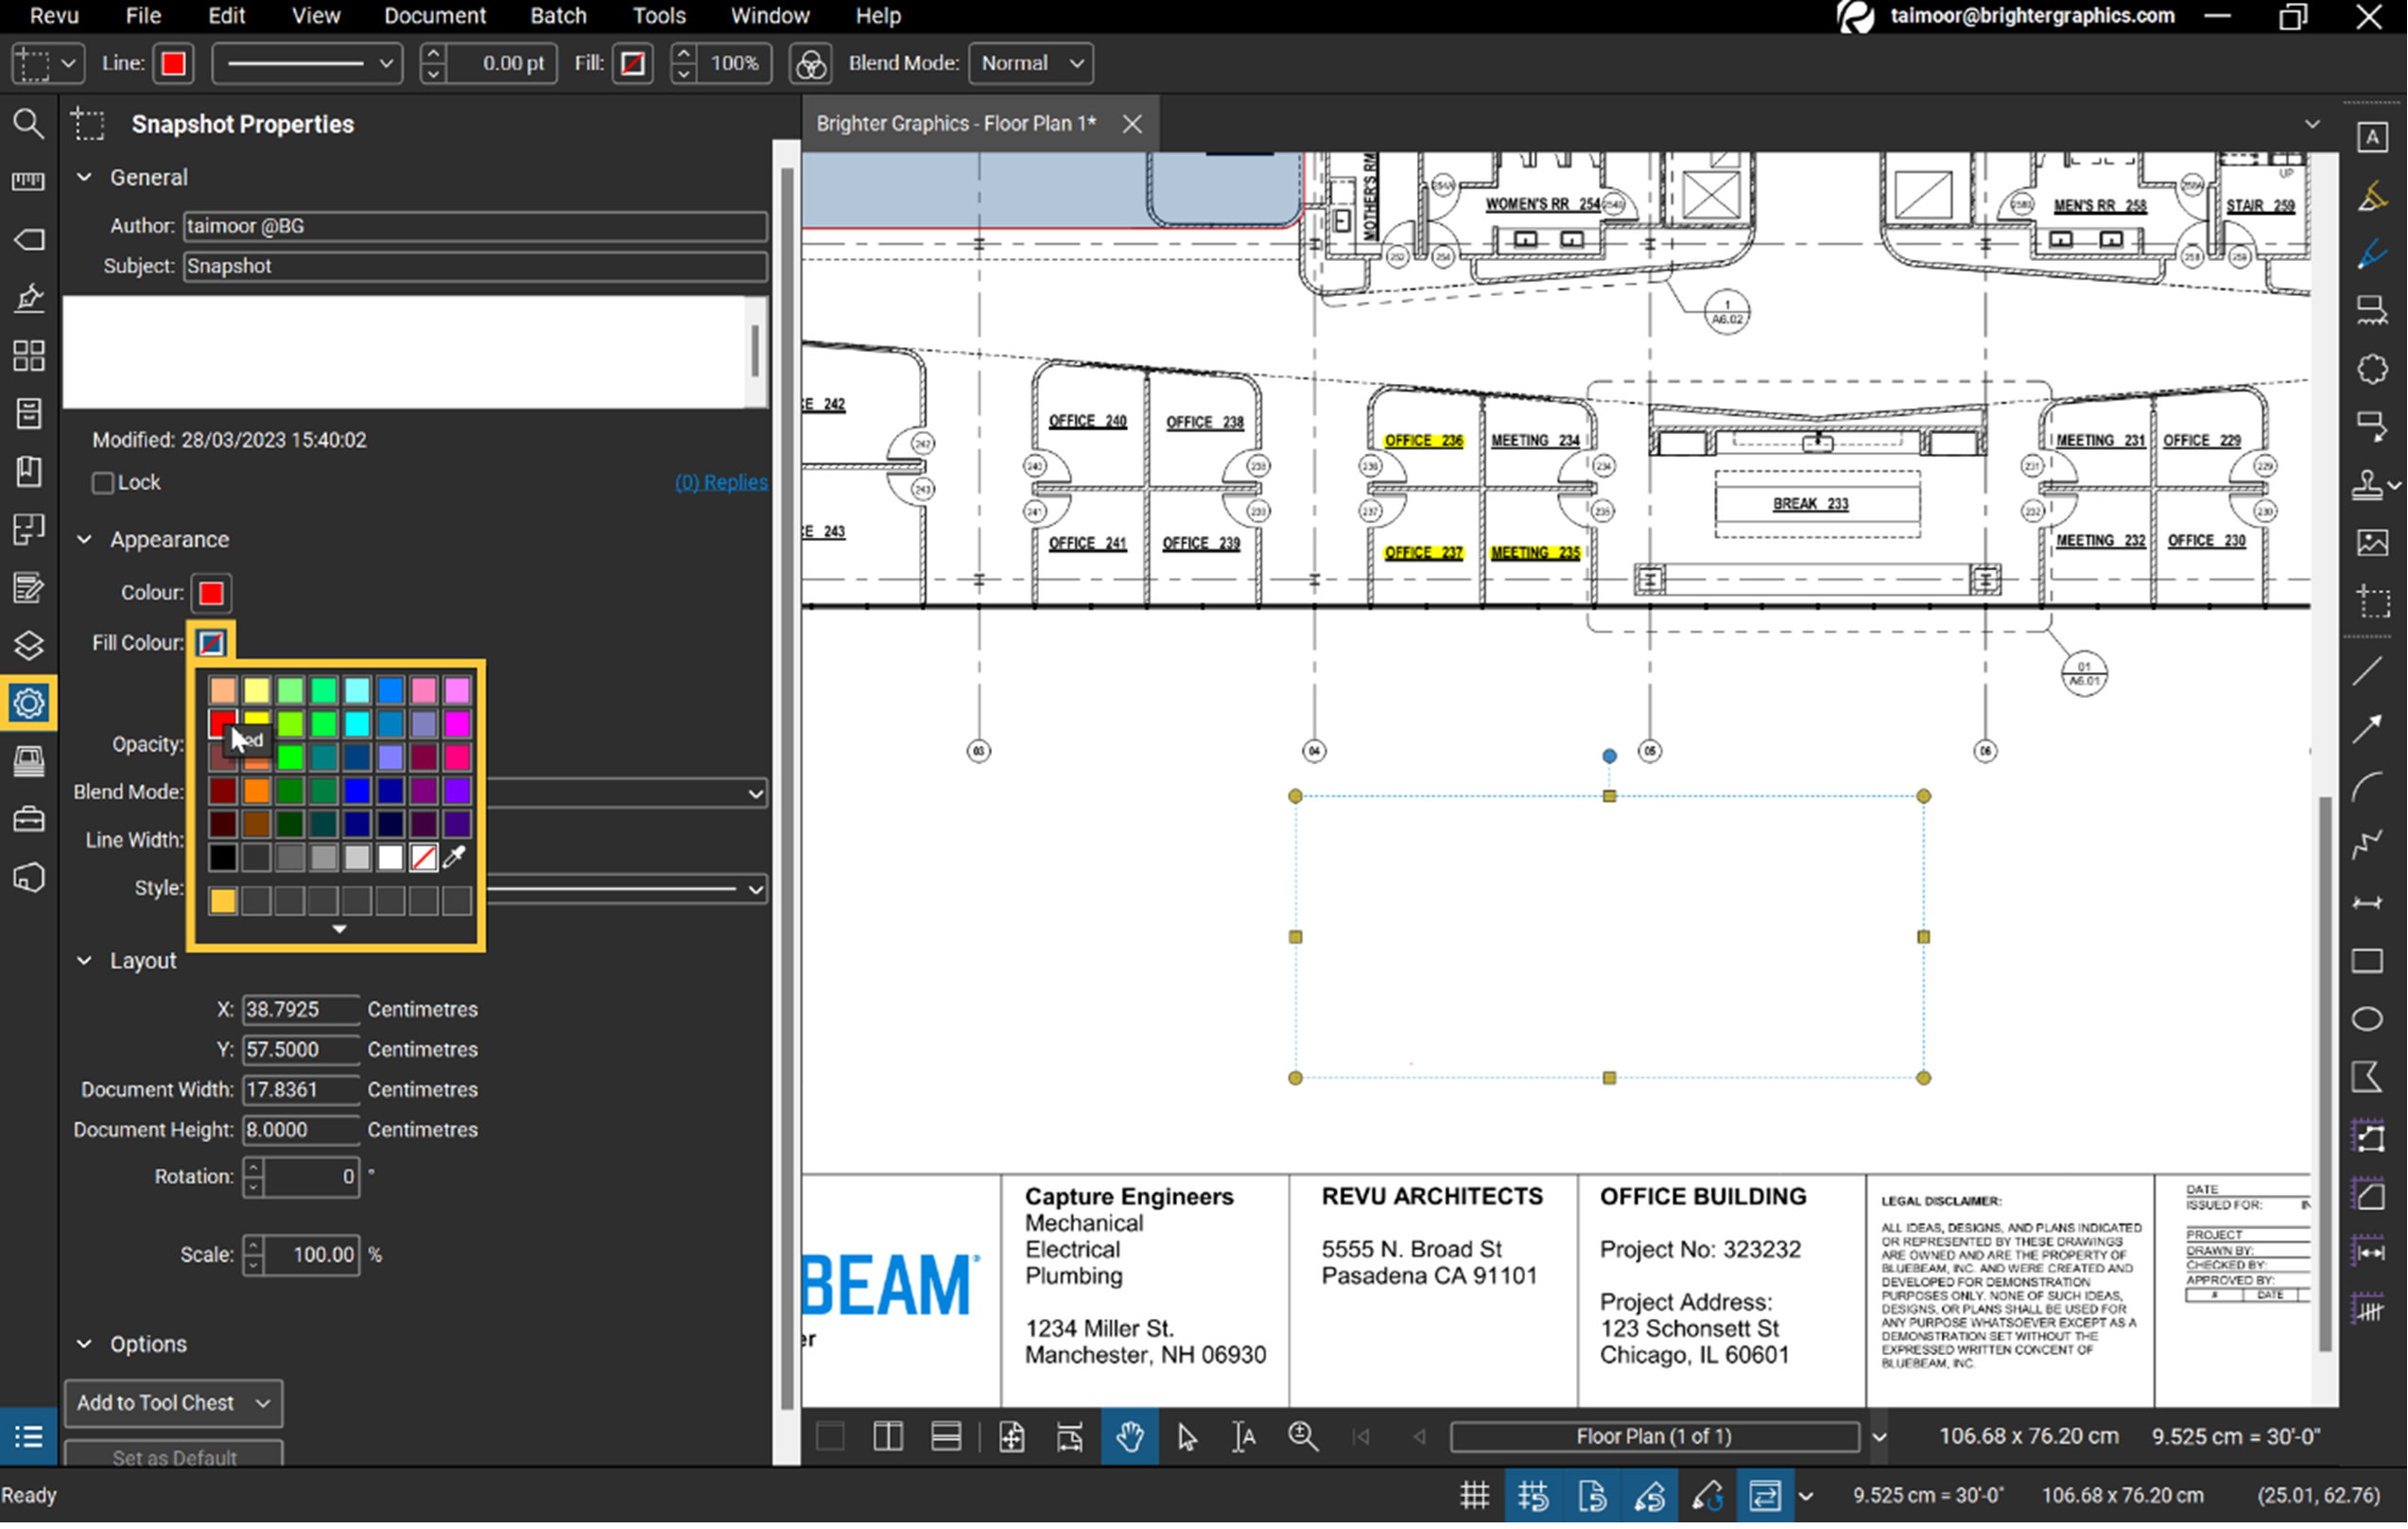Increase the toolbar line width stepper
2408x1529 pixels.
click(x=433, y=53)
